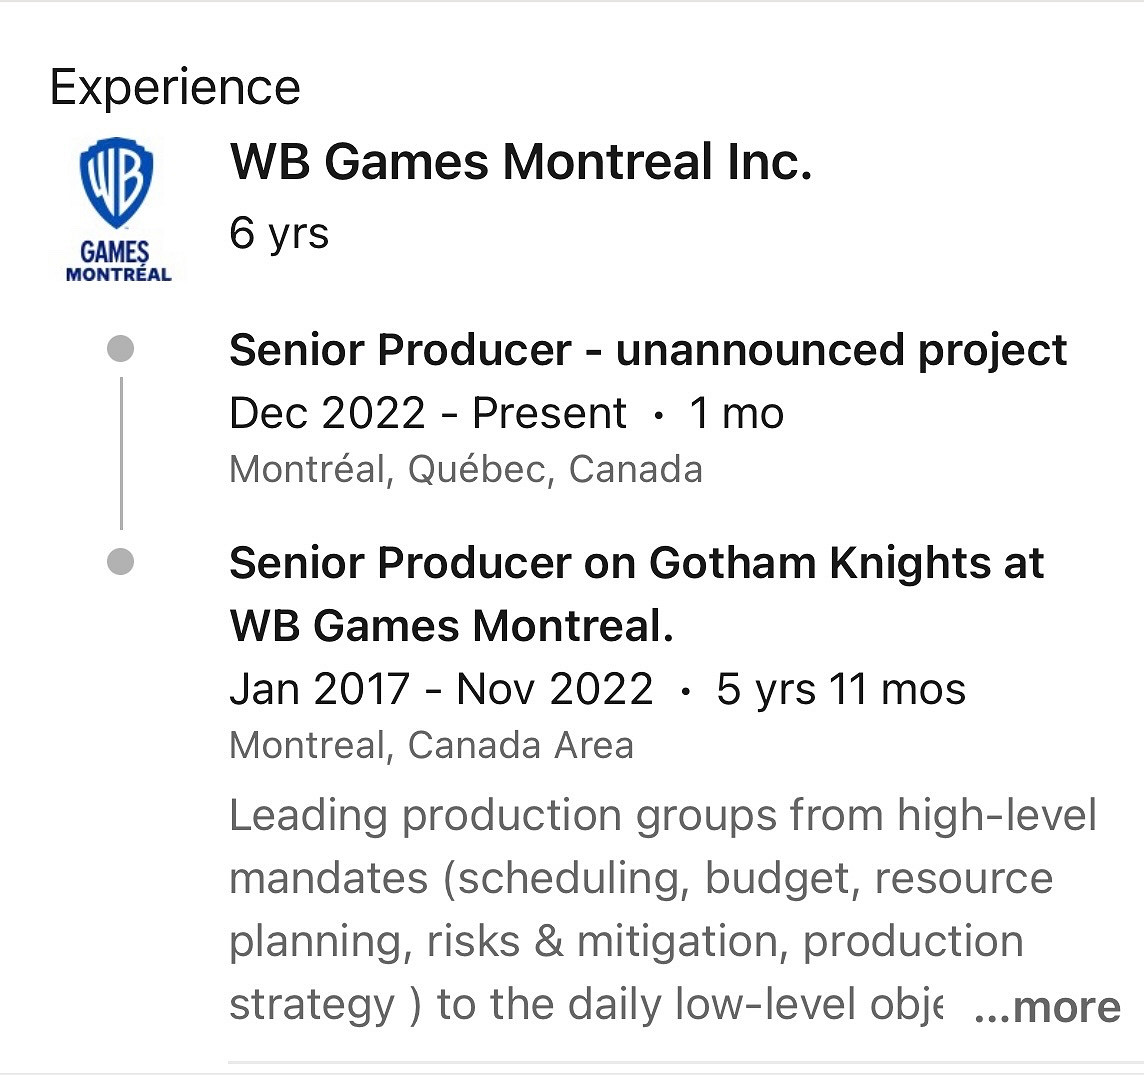
Task: Click the '6 yrs' total tenure text
Action: click(279, 234)
